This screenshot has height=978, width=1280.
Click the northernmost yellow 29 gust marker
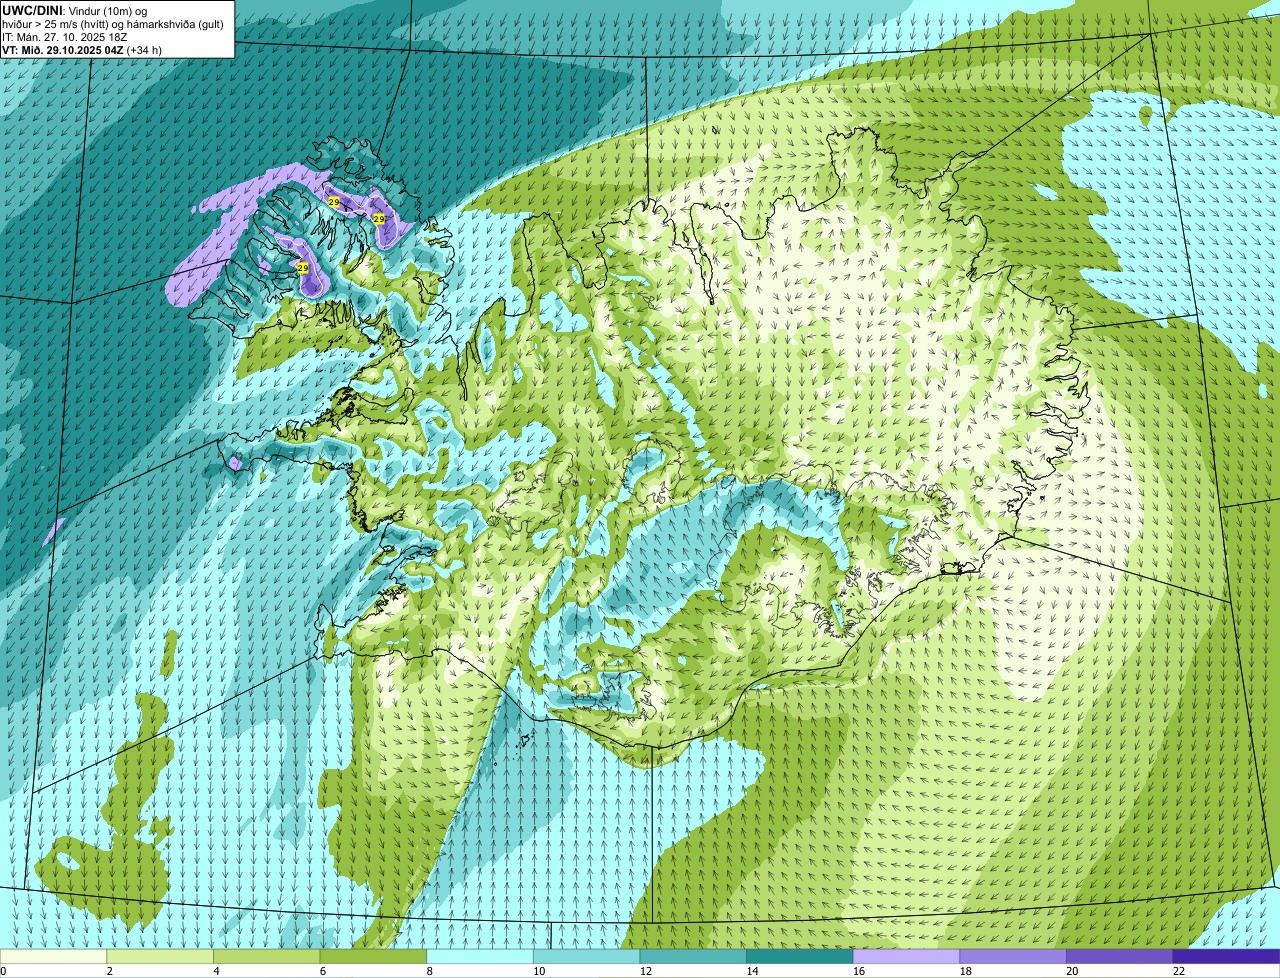[333, 202]
